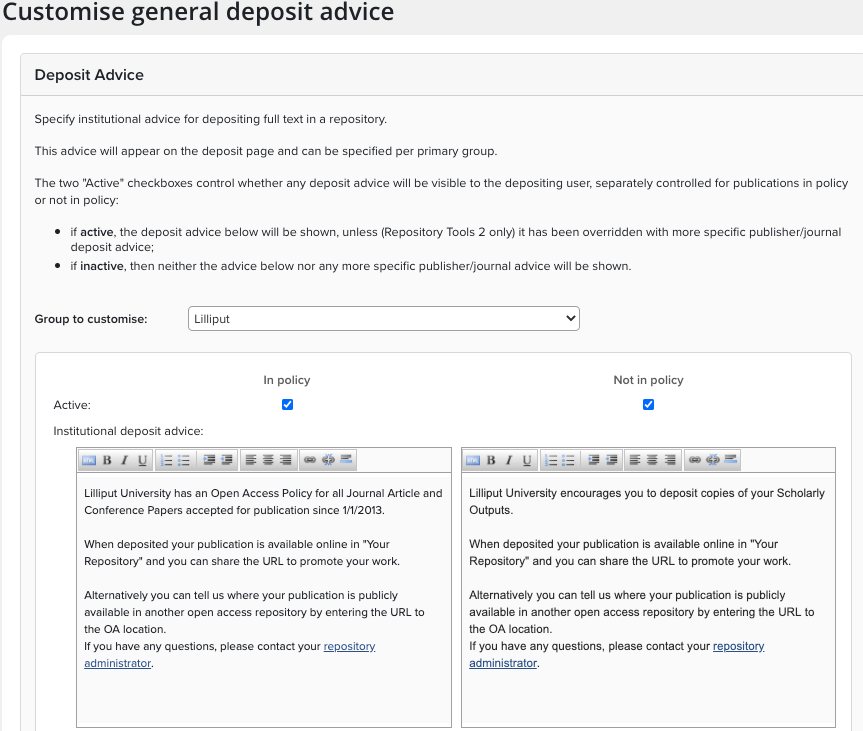Insert bulleted list in Not in policy editor

point(568,460)
